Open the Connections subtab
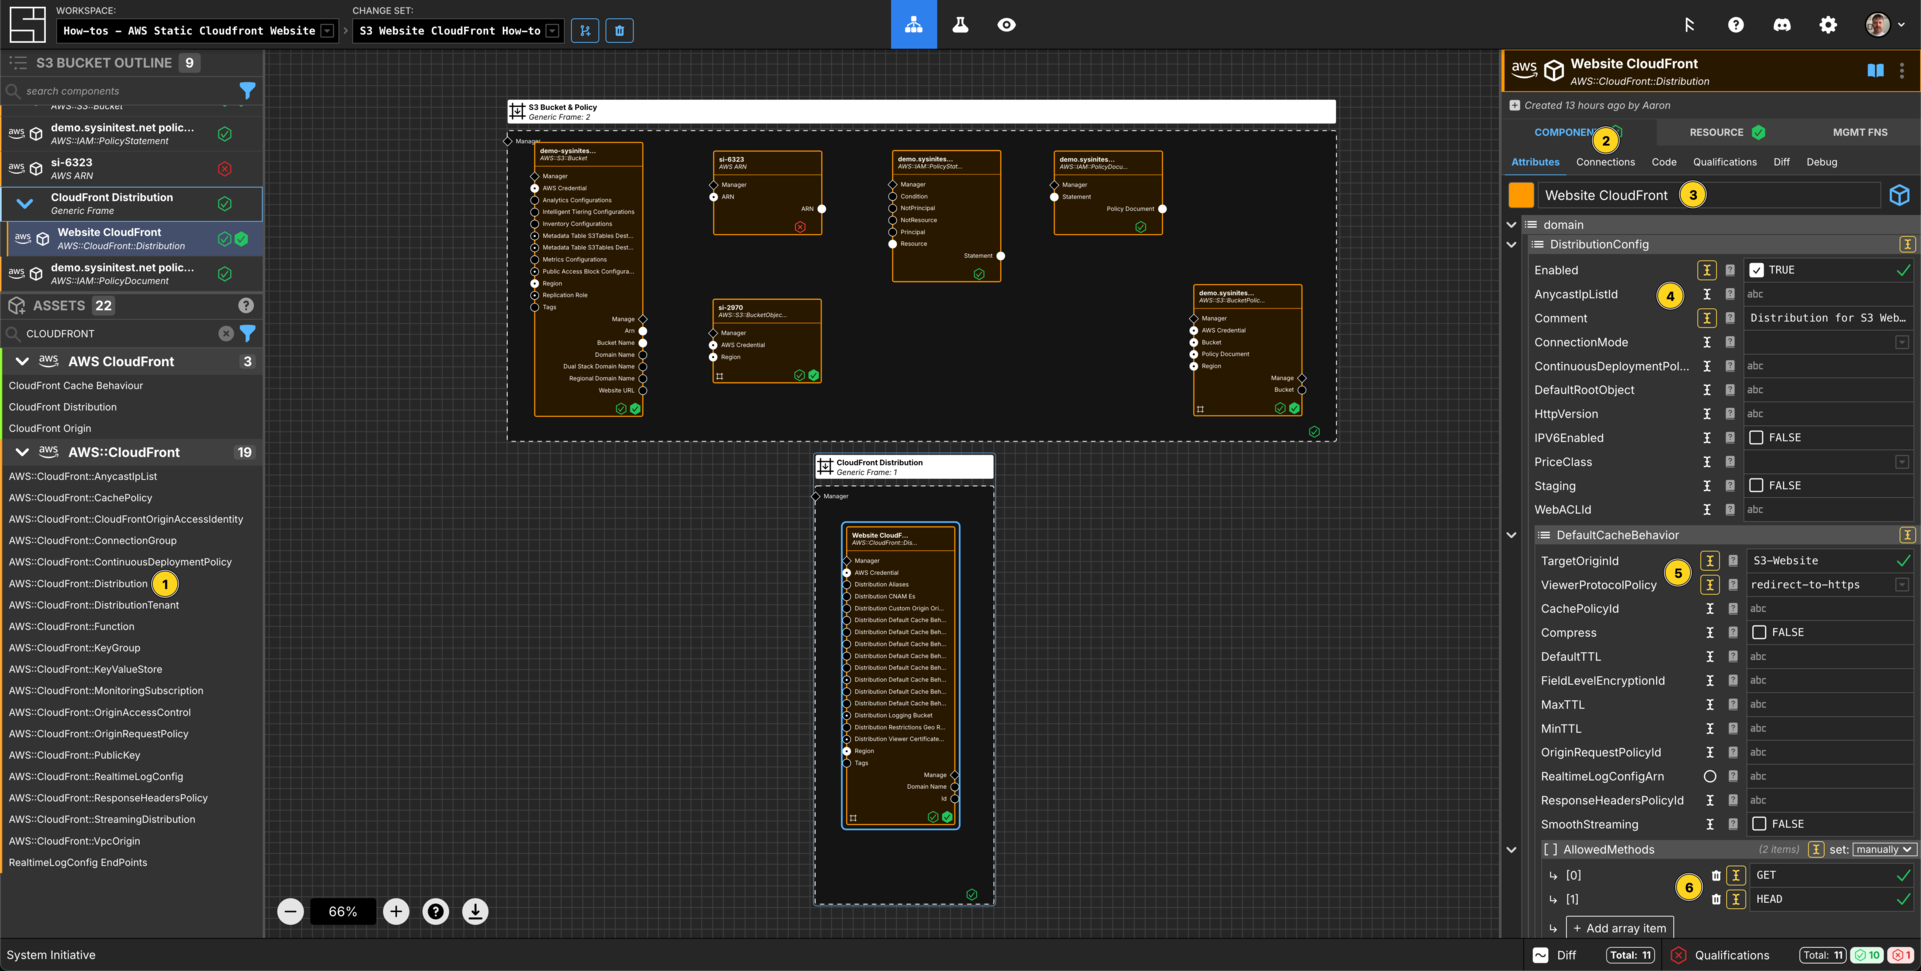This screenshot has height=971, width=1921. 1605,162
